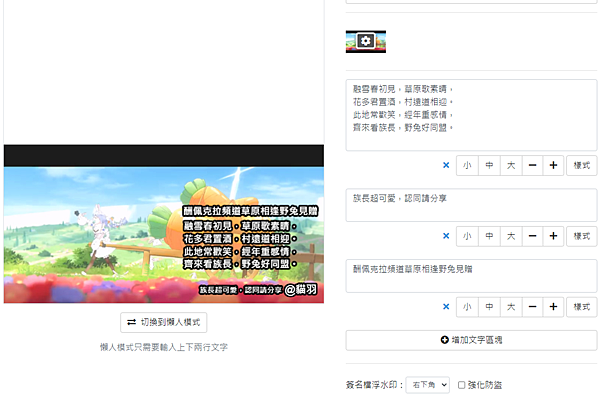Image resolution: width=600 pixels, height=396 pixels.
Task: Focus the text field containing 族長超可愛，認同請分享
Action: point(471,205)
